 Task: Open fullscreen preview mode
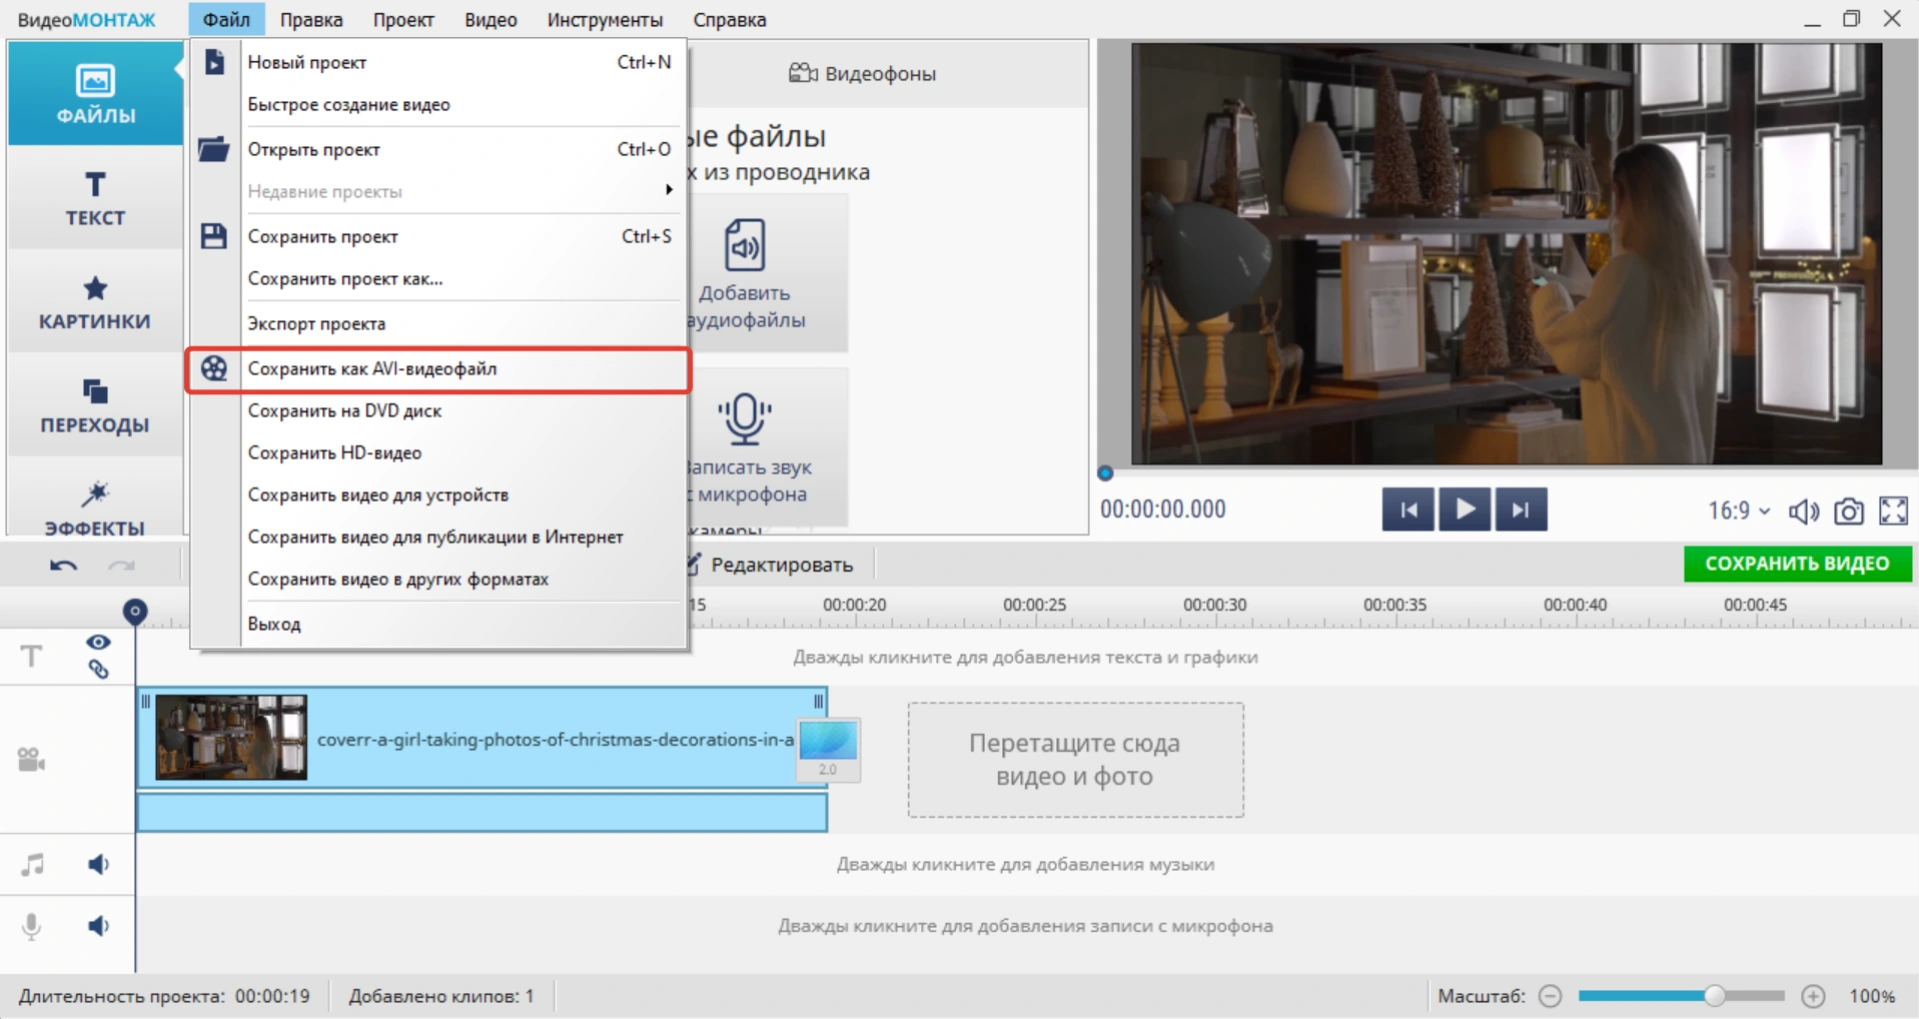tap(1893, 511)
